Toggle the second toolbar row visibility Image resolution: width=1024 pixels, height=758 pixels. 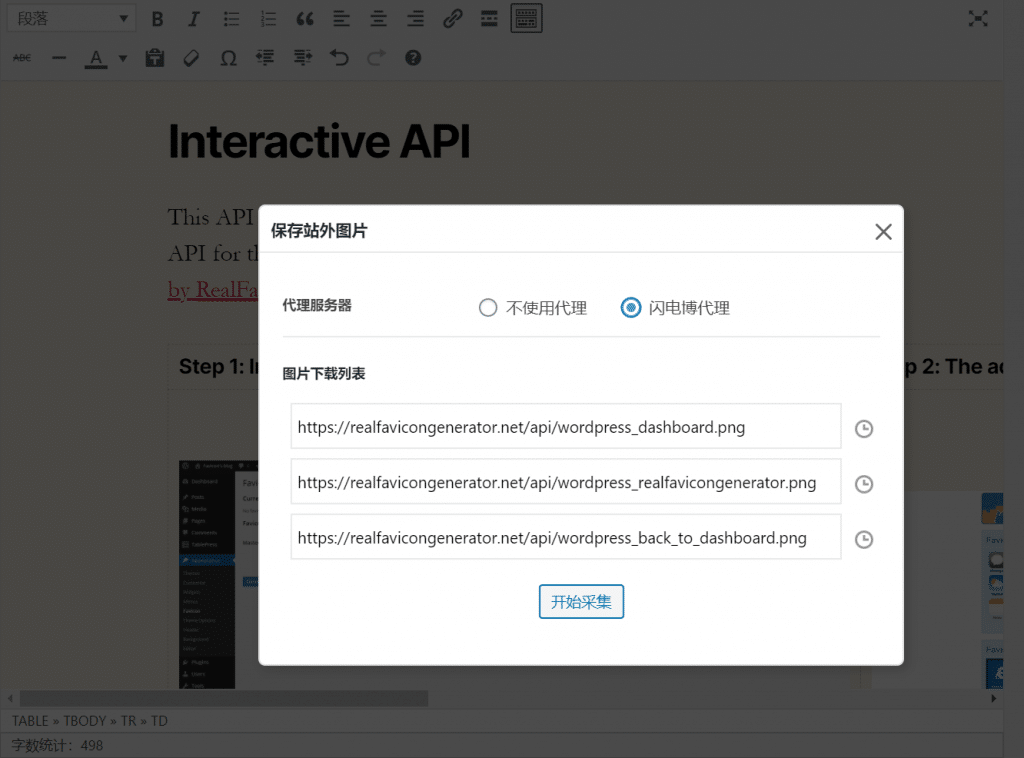[x=526, y=18]
